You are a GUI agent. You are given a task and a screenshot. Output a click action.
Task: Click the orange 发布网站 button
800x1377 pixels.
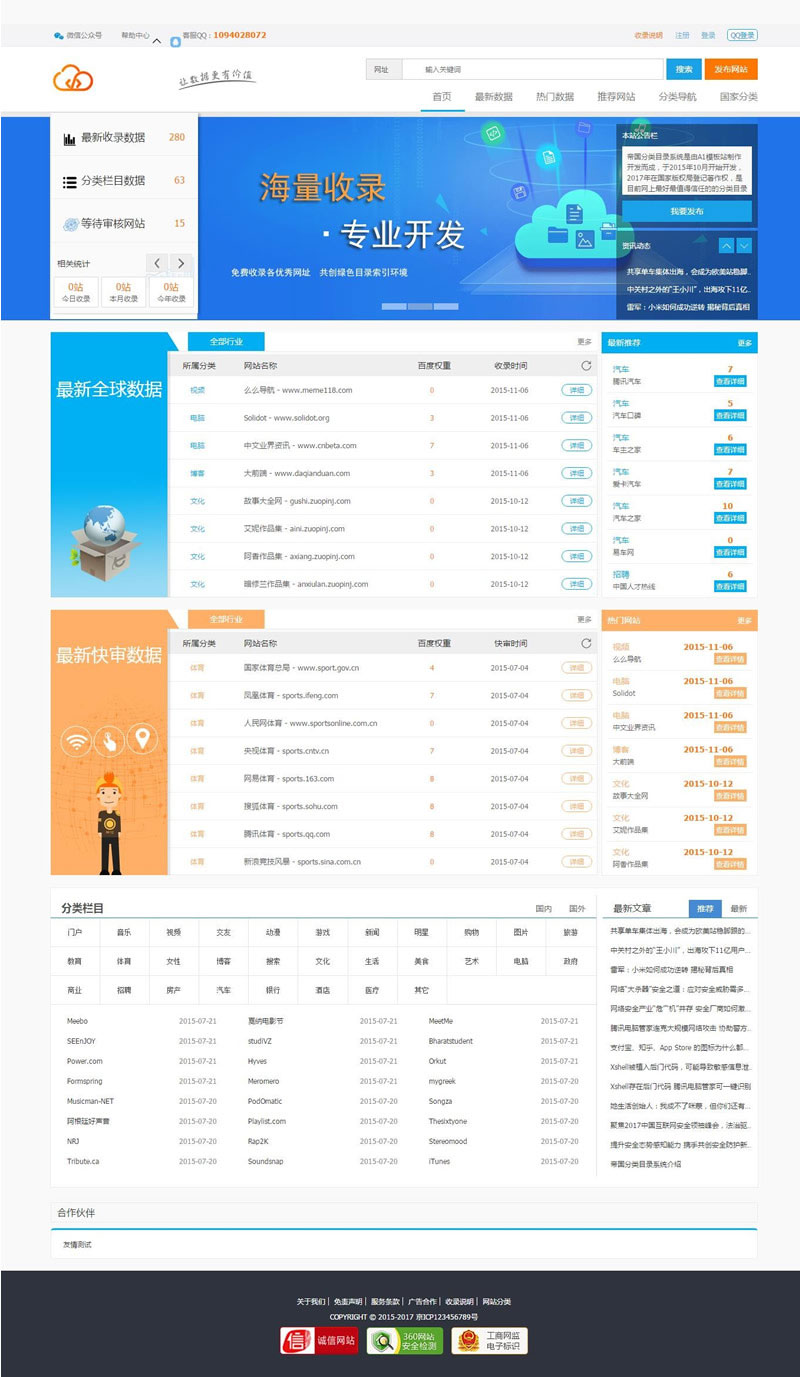pos(731,69)
